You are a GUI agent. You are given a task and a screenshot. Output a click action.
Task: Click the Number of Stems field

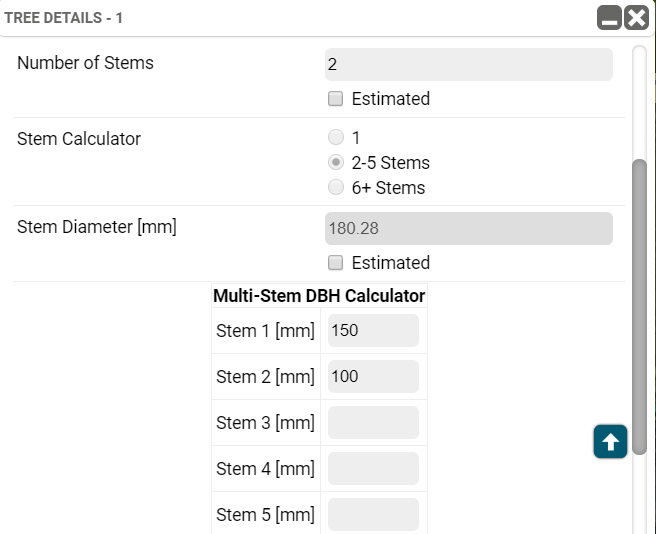click(x=469, y=64)
